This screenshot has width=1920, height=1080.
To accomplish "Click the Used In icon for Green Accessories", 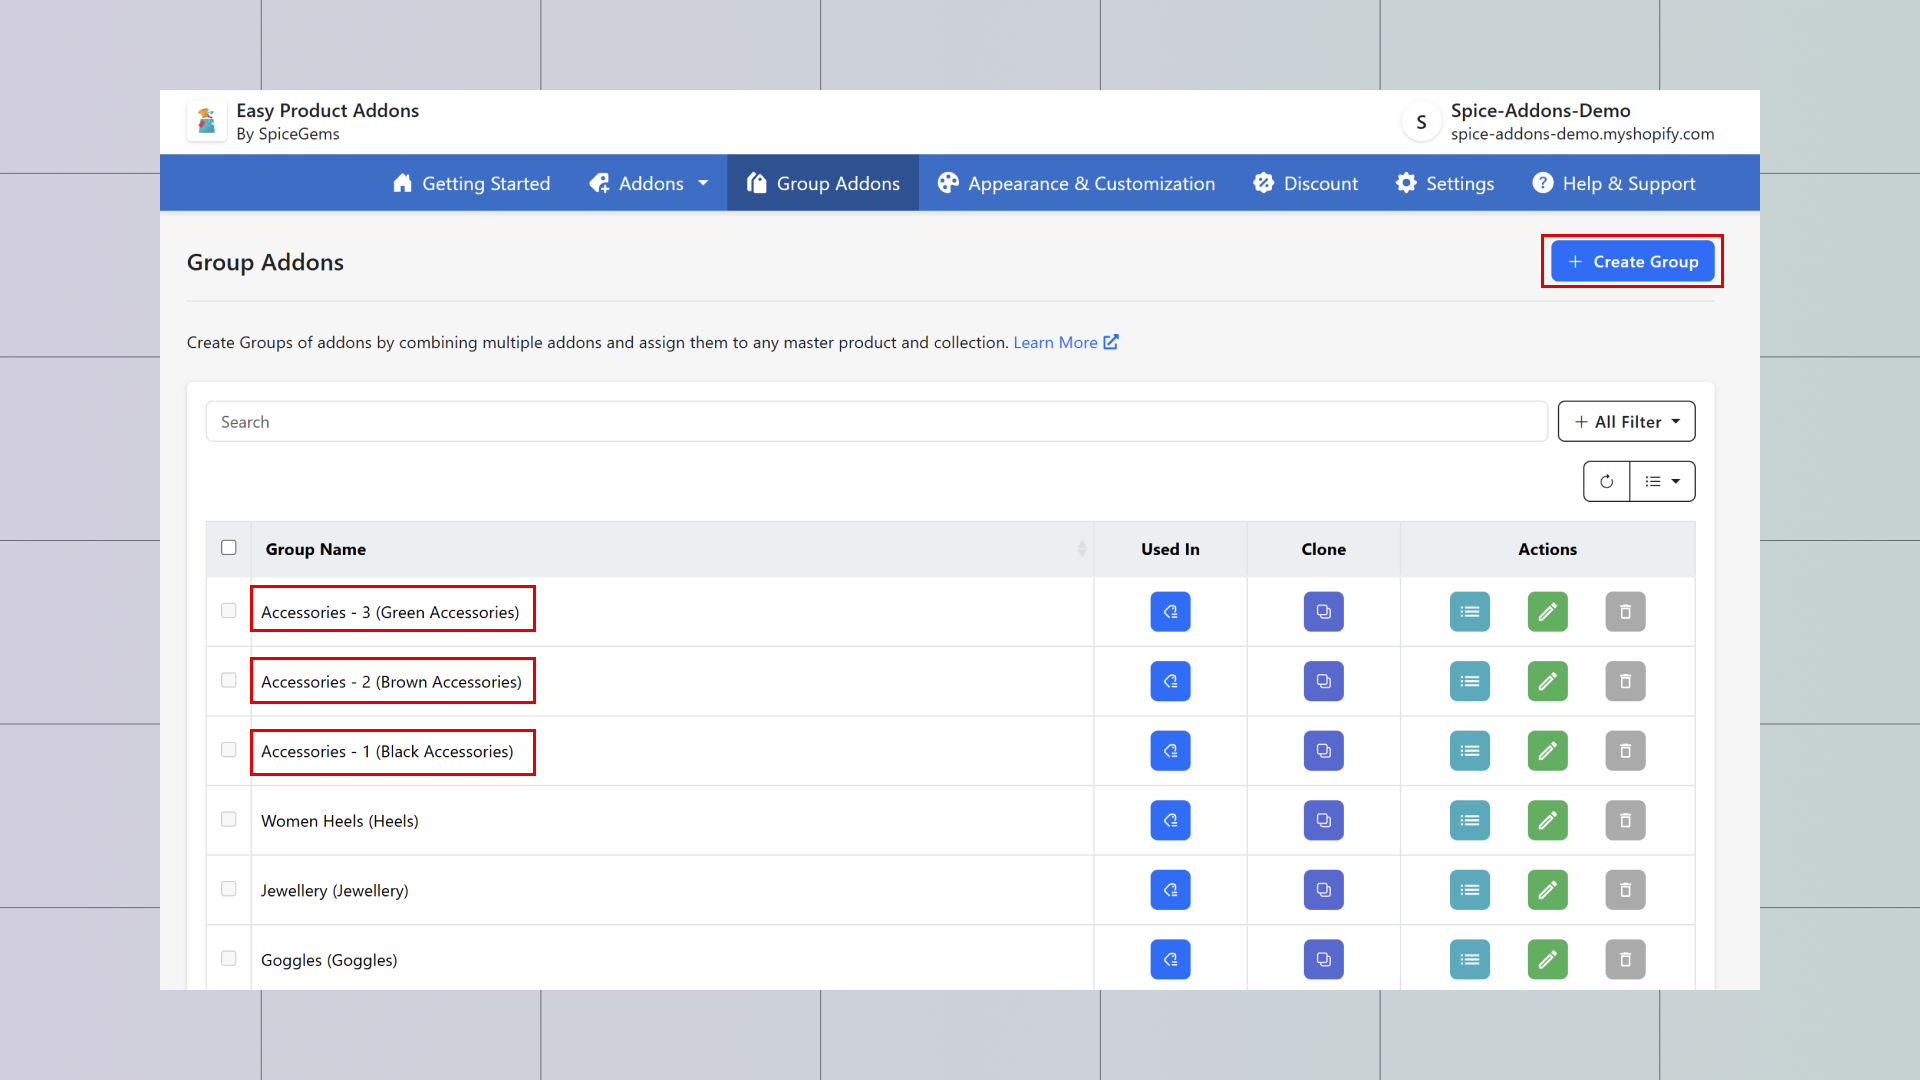I will [x=1170, y=612].
